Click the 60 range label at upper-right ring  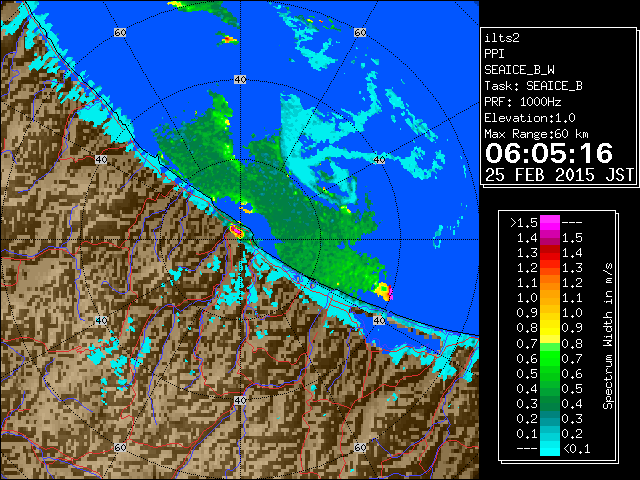tap(360, 32)
